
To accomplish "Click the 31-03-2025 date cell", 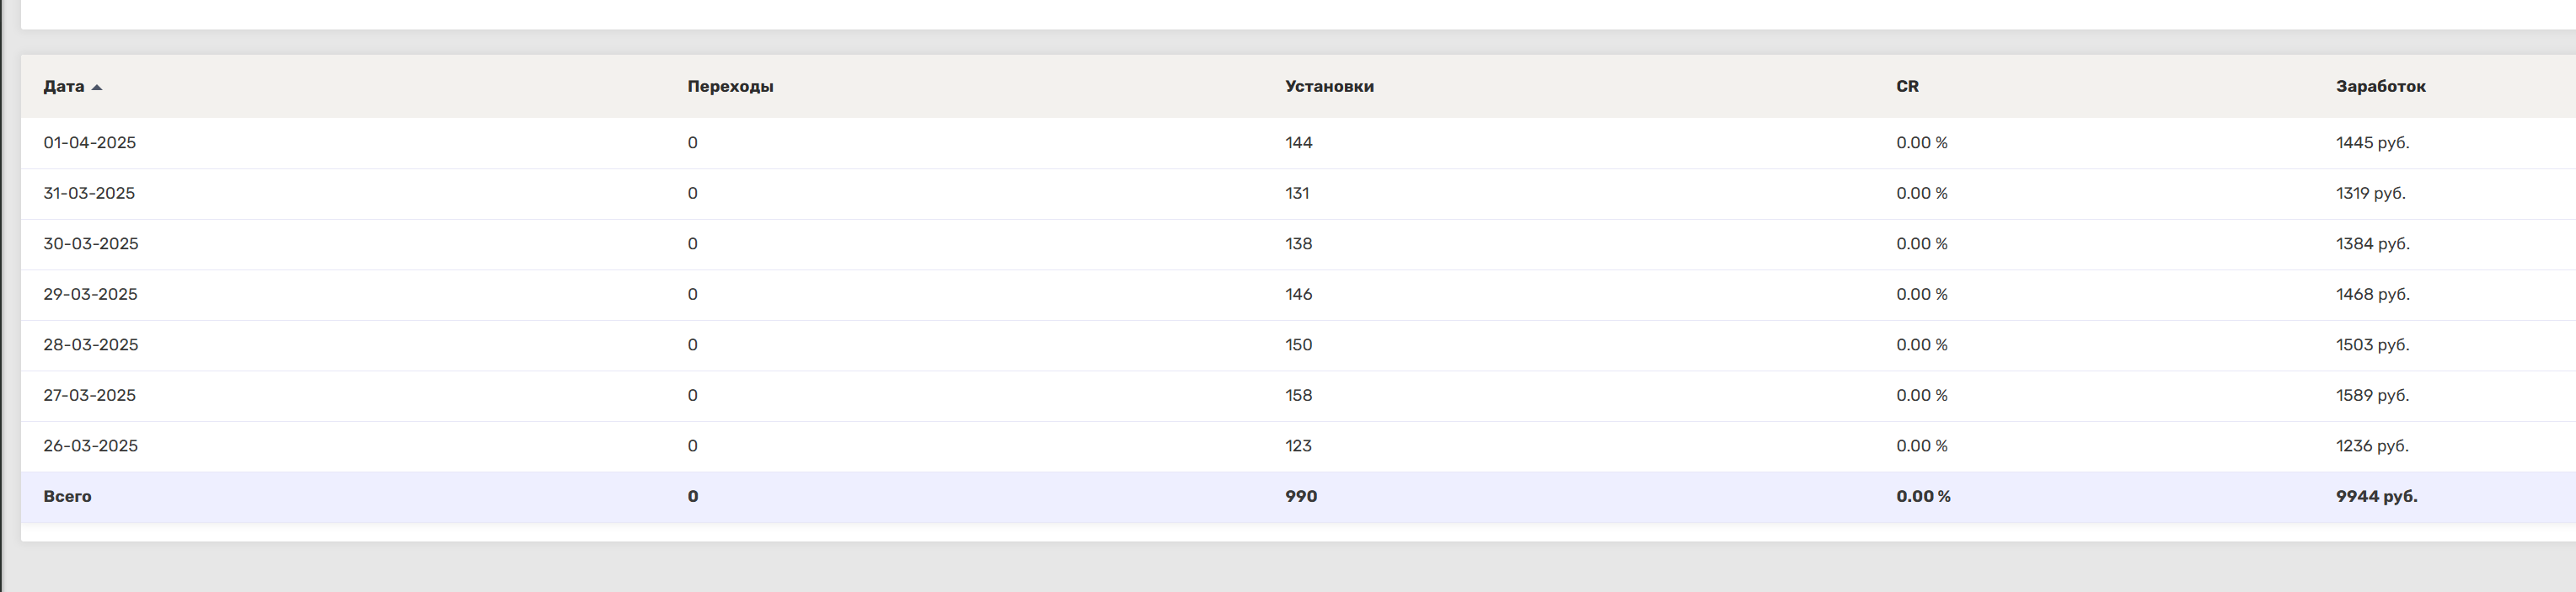I will click(89, 194).
